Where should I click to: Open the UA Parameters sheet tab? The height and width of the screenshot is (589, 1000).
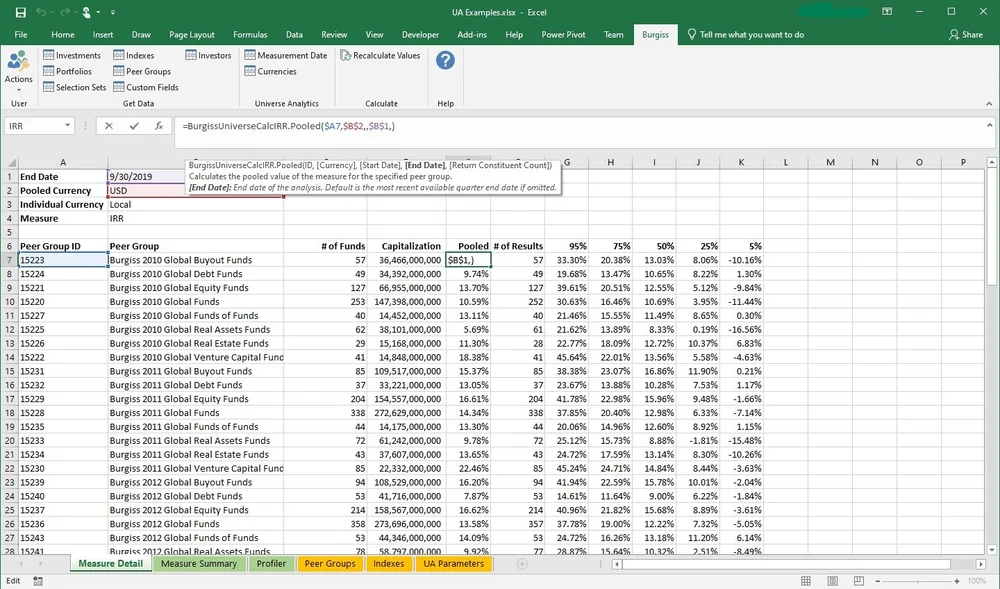[453, 564]
